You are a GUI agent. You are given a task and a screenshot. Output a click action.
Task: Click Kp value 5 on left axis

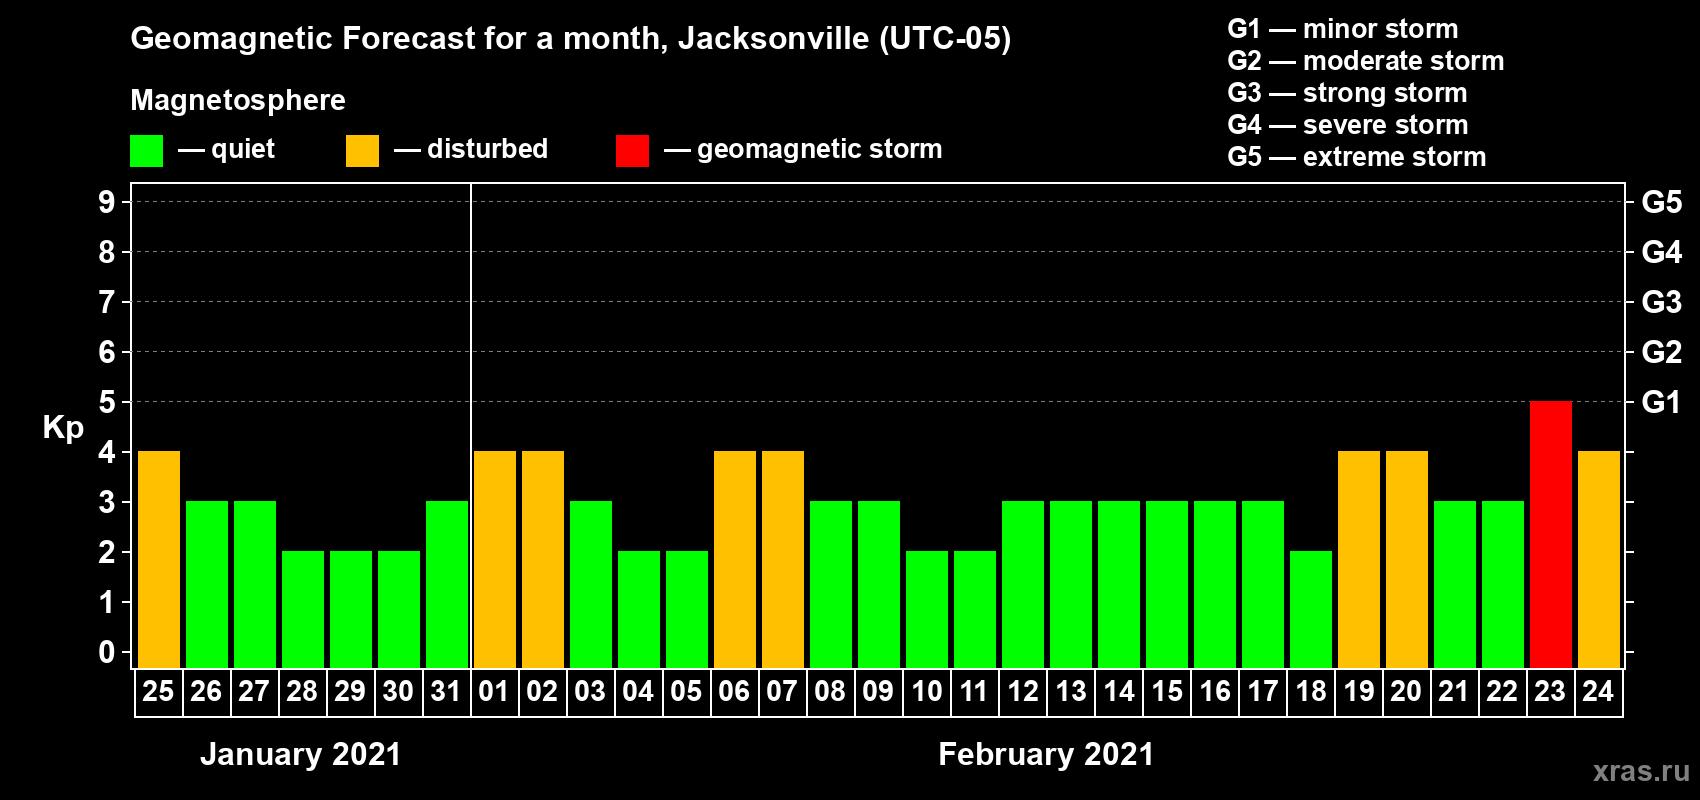coord(107,402)
